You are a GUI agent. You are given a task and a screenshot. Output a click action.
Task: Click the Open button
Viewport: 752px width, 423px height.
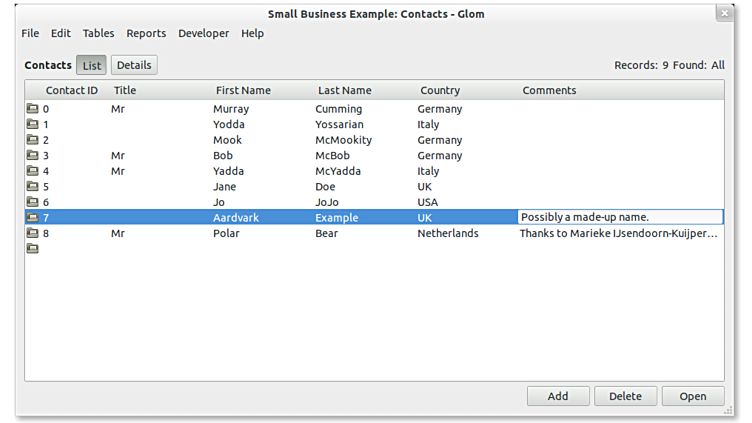692,396
